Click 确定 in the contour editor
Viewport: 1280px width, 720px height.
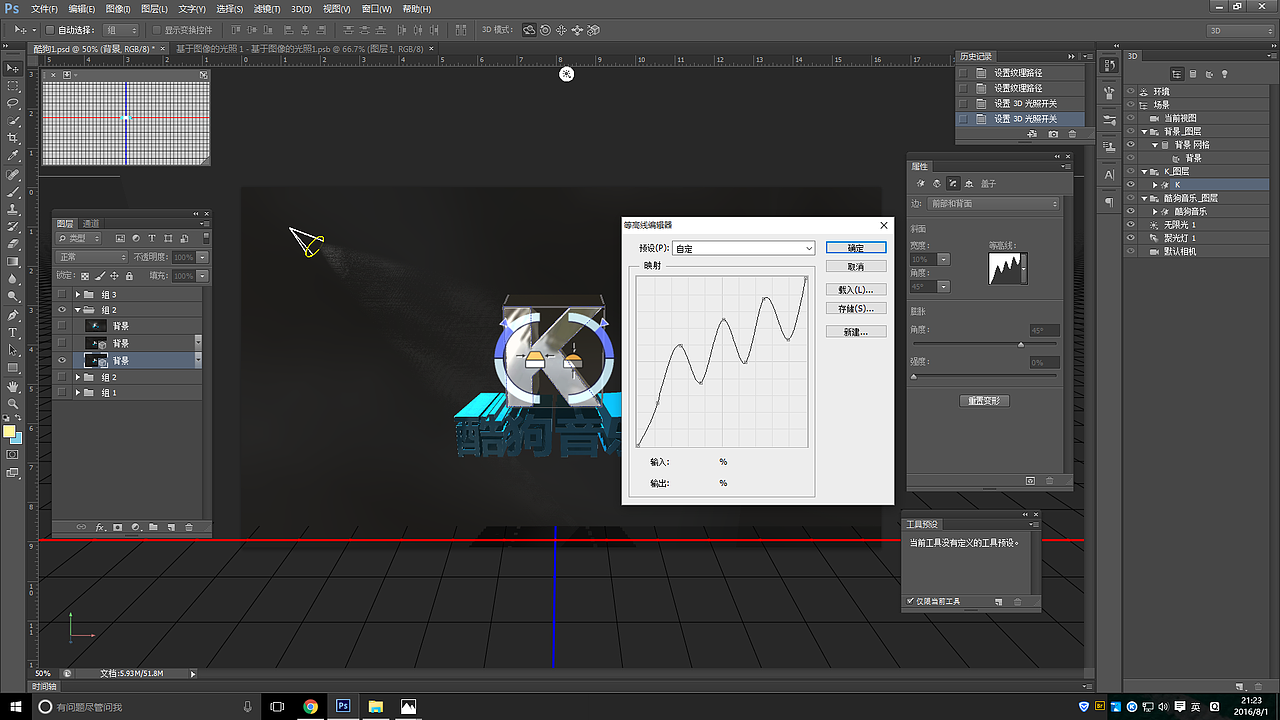click(856, 248)
